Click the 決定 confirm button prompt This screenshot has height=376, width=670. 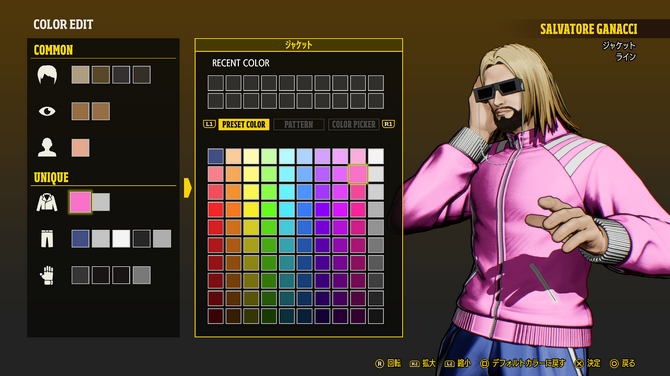coord(588,364)
